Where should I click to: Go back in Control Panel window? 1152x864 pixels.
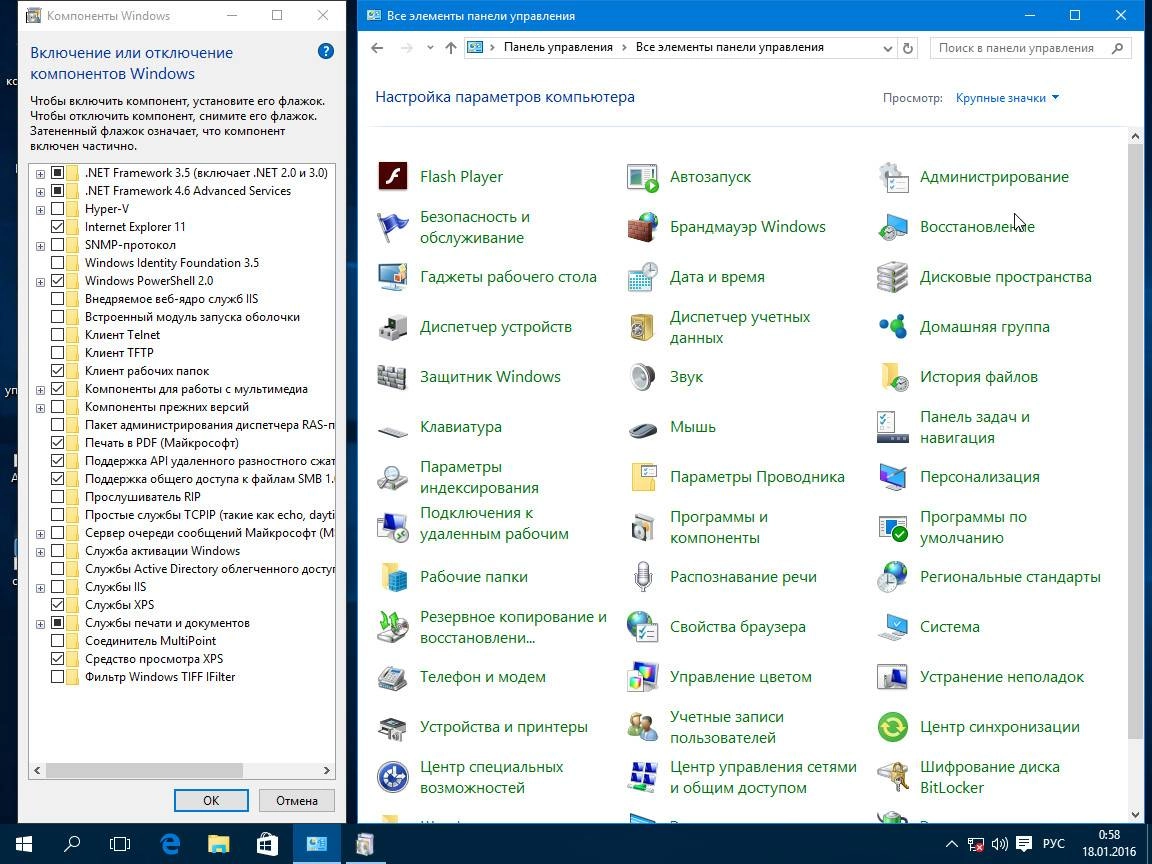pos(377,48)
